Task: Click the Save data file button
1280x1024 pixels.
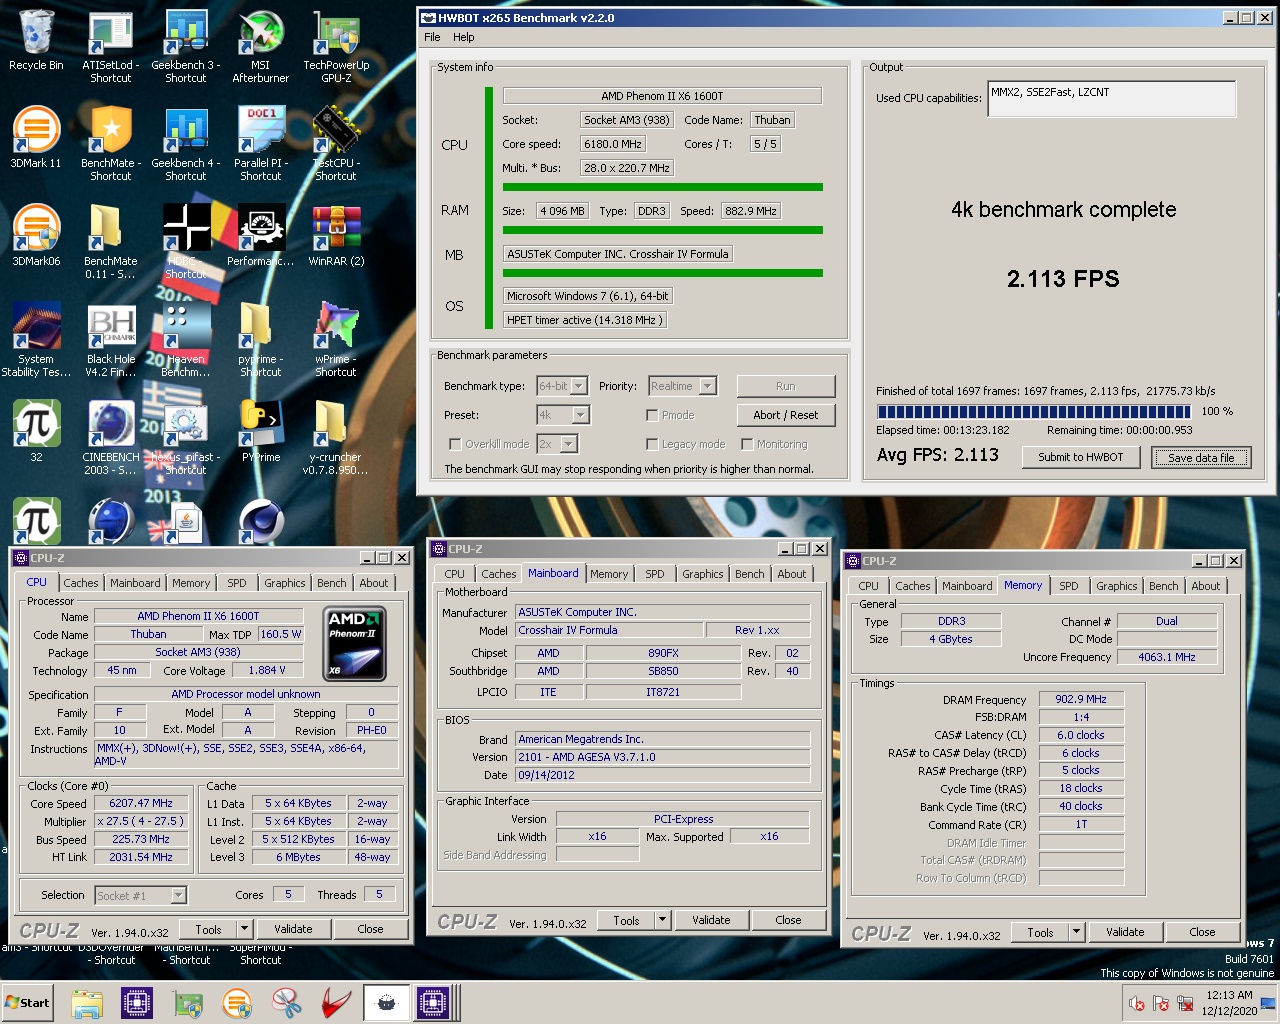Action: [x=1201, y=457]
